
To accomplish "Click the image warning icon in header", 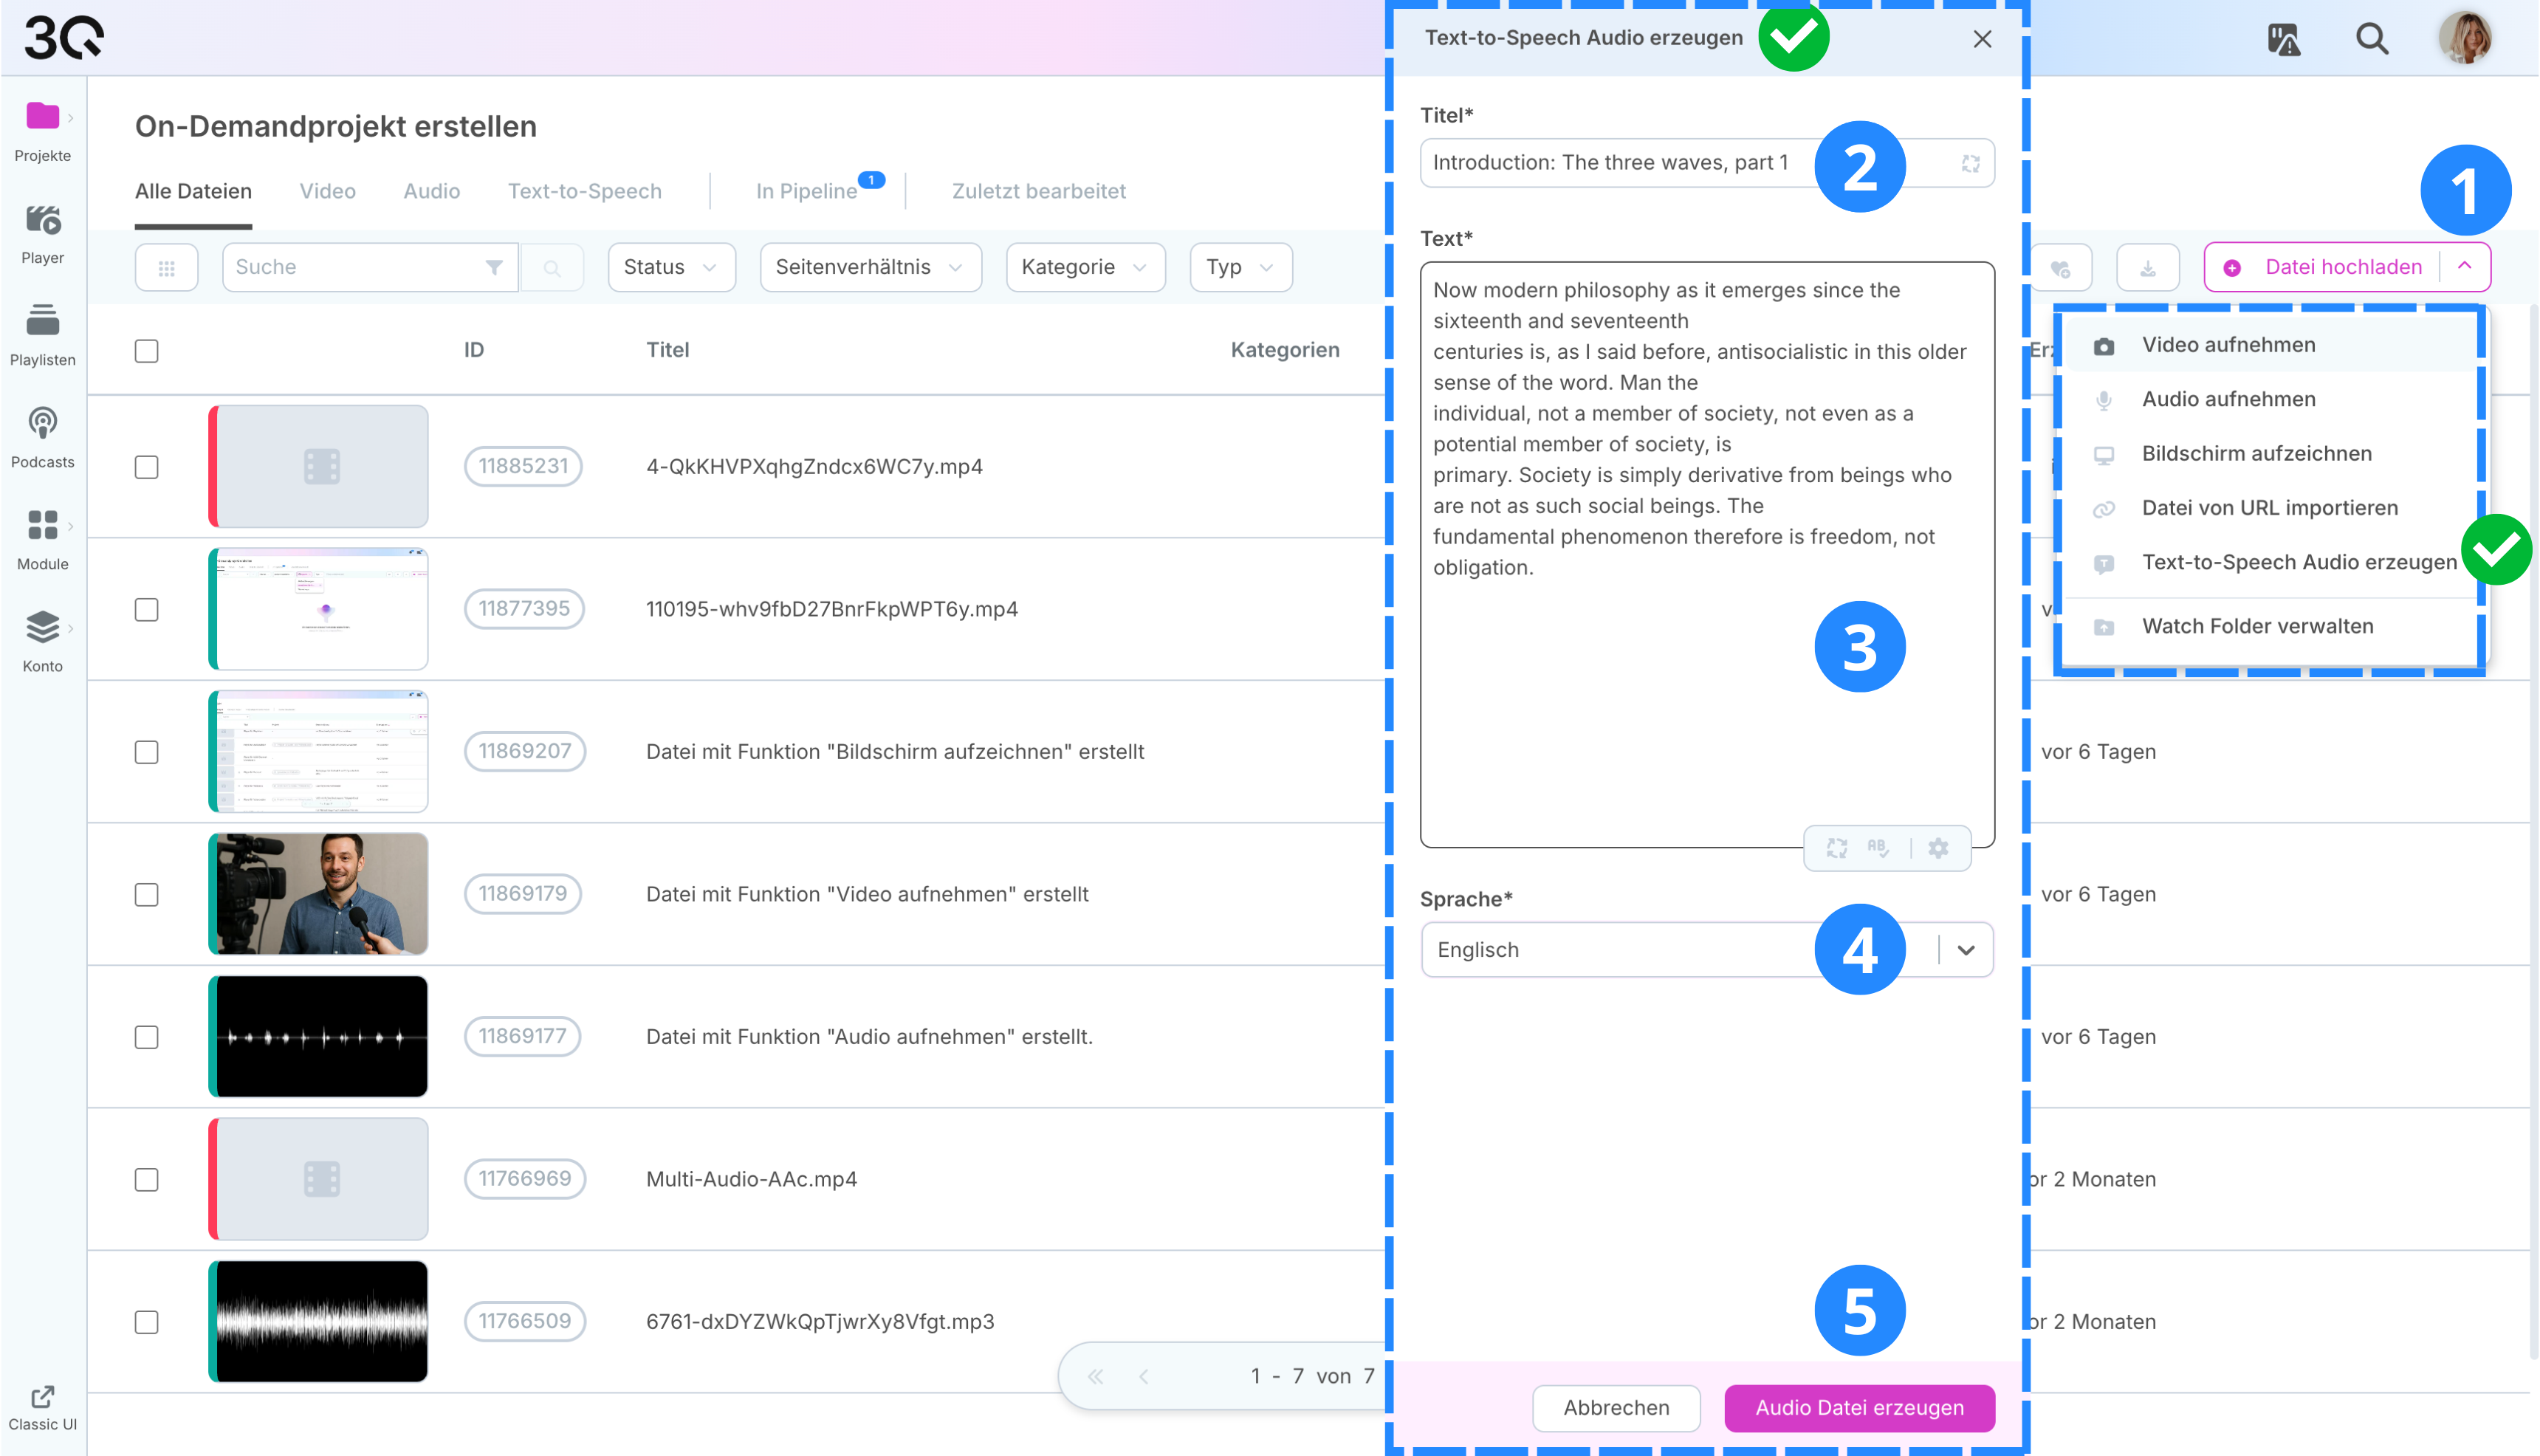I will 2283,39.
